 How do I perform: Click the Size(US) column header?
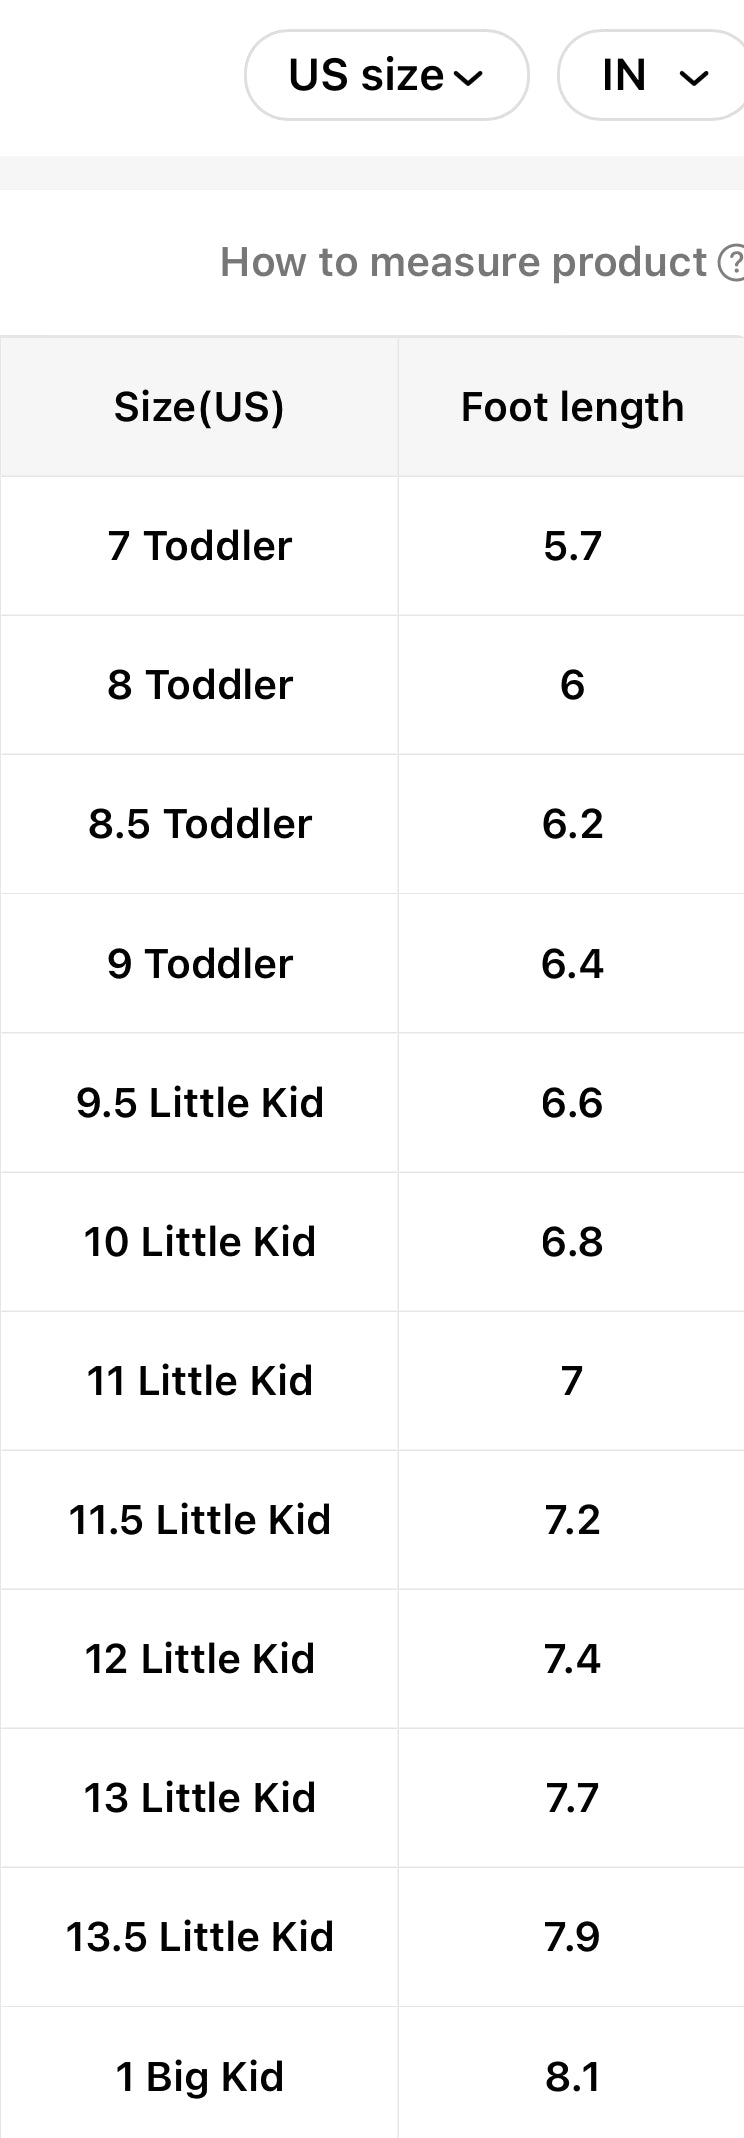click(199, 407)
